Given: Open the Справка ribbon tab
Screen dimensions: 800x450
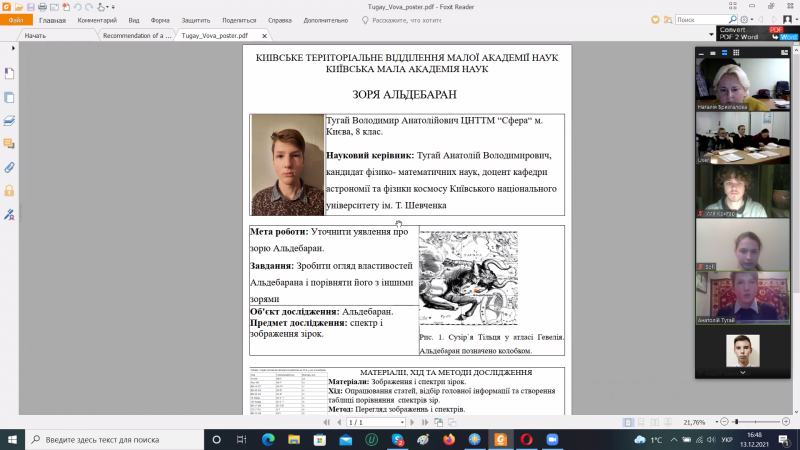Looking at the screenshot, I should coord(280,20).
